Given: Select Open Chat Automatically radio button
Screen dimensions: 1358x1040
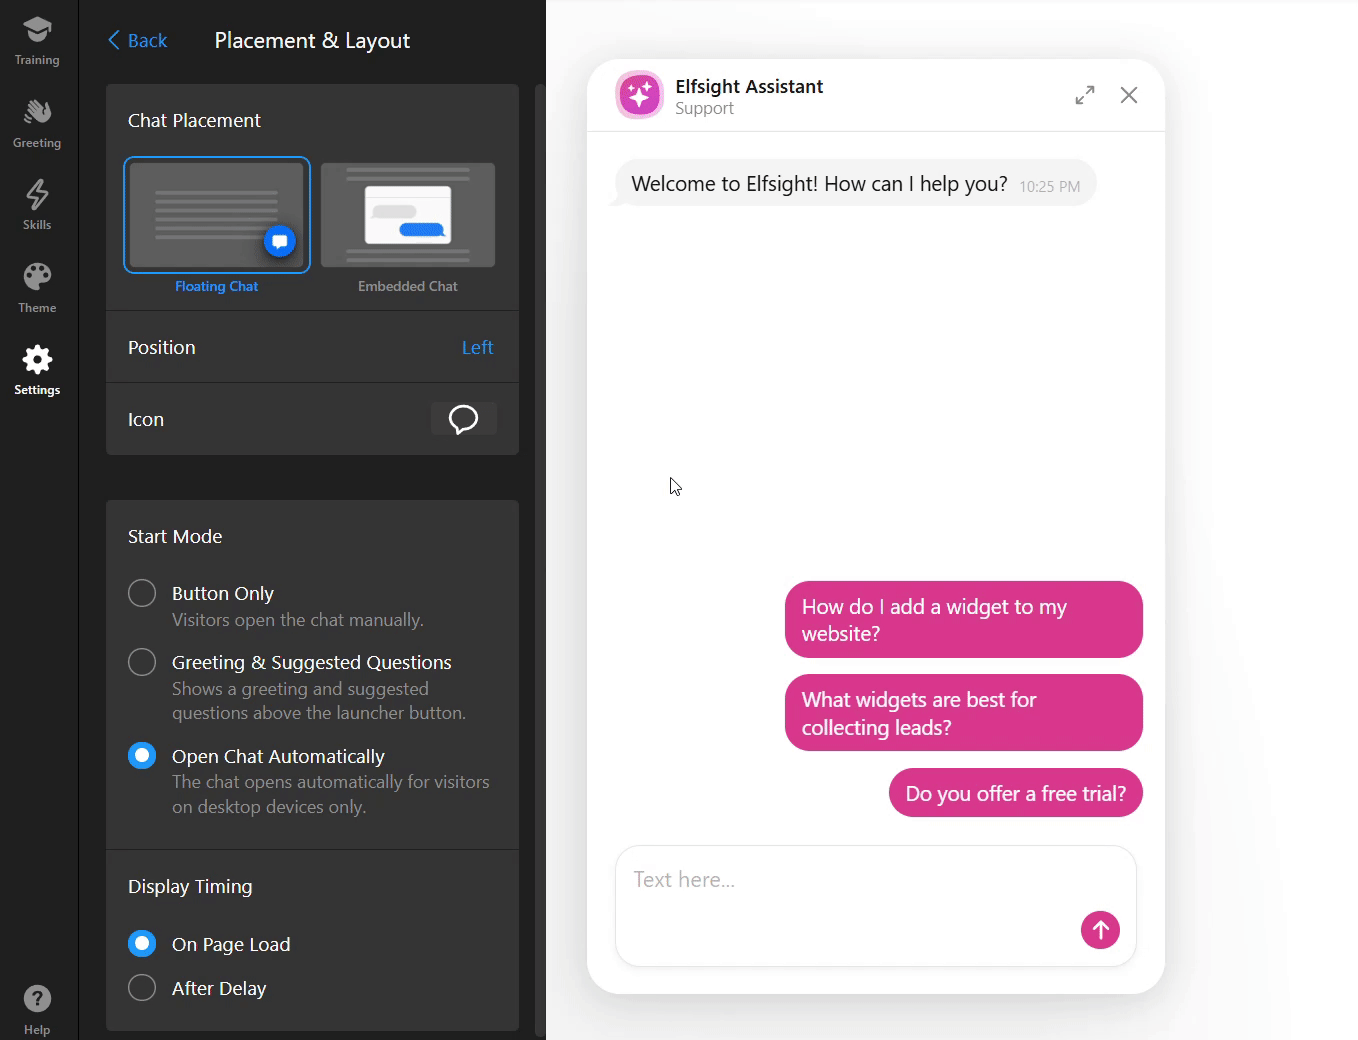Looking at the screenshot, I should point(142,755).
